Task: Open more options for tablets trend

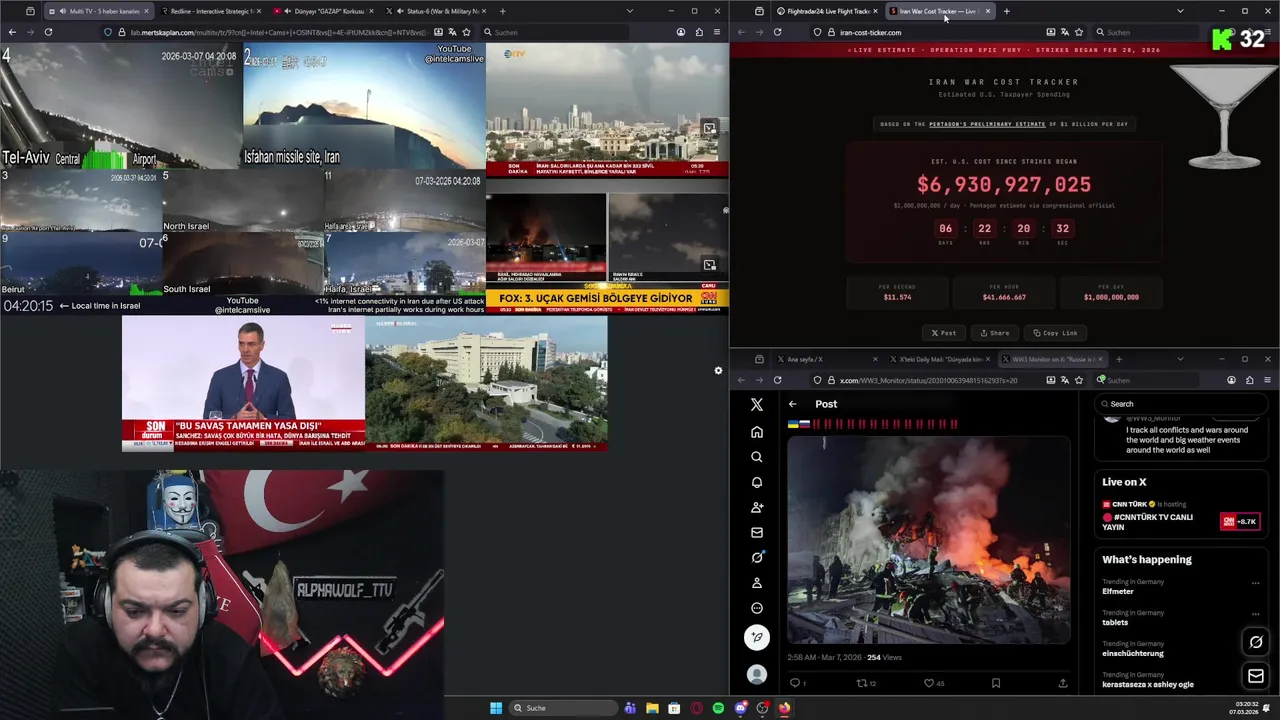Action: (x=1256, y=614)
